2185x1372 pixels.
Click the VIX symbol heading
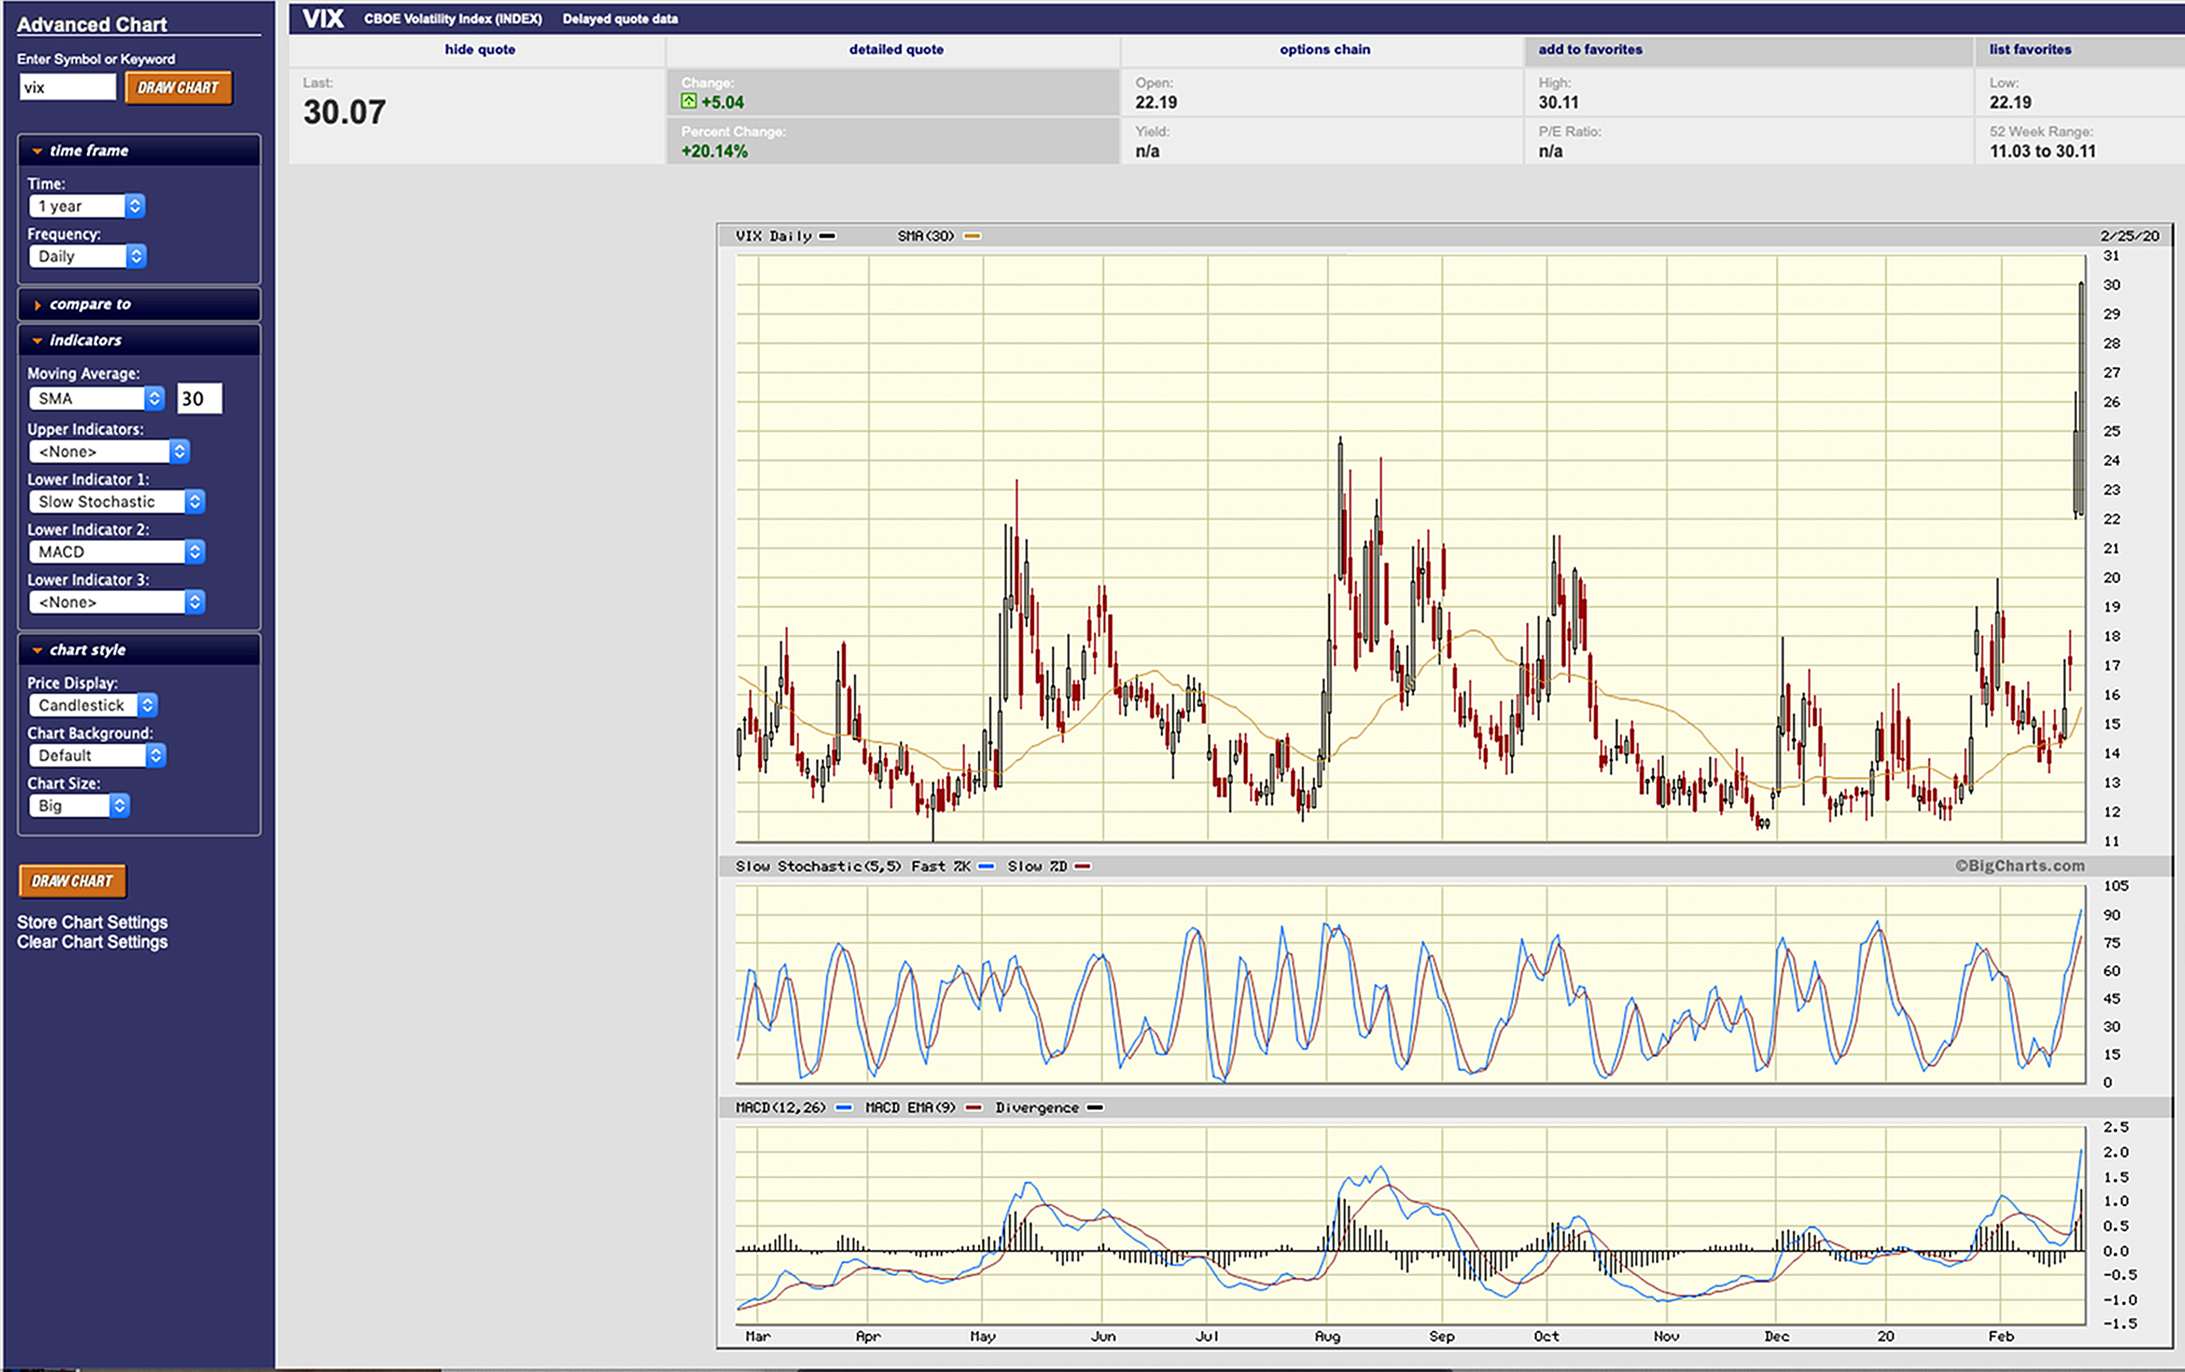point(323,19)
